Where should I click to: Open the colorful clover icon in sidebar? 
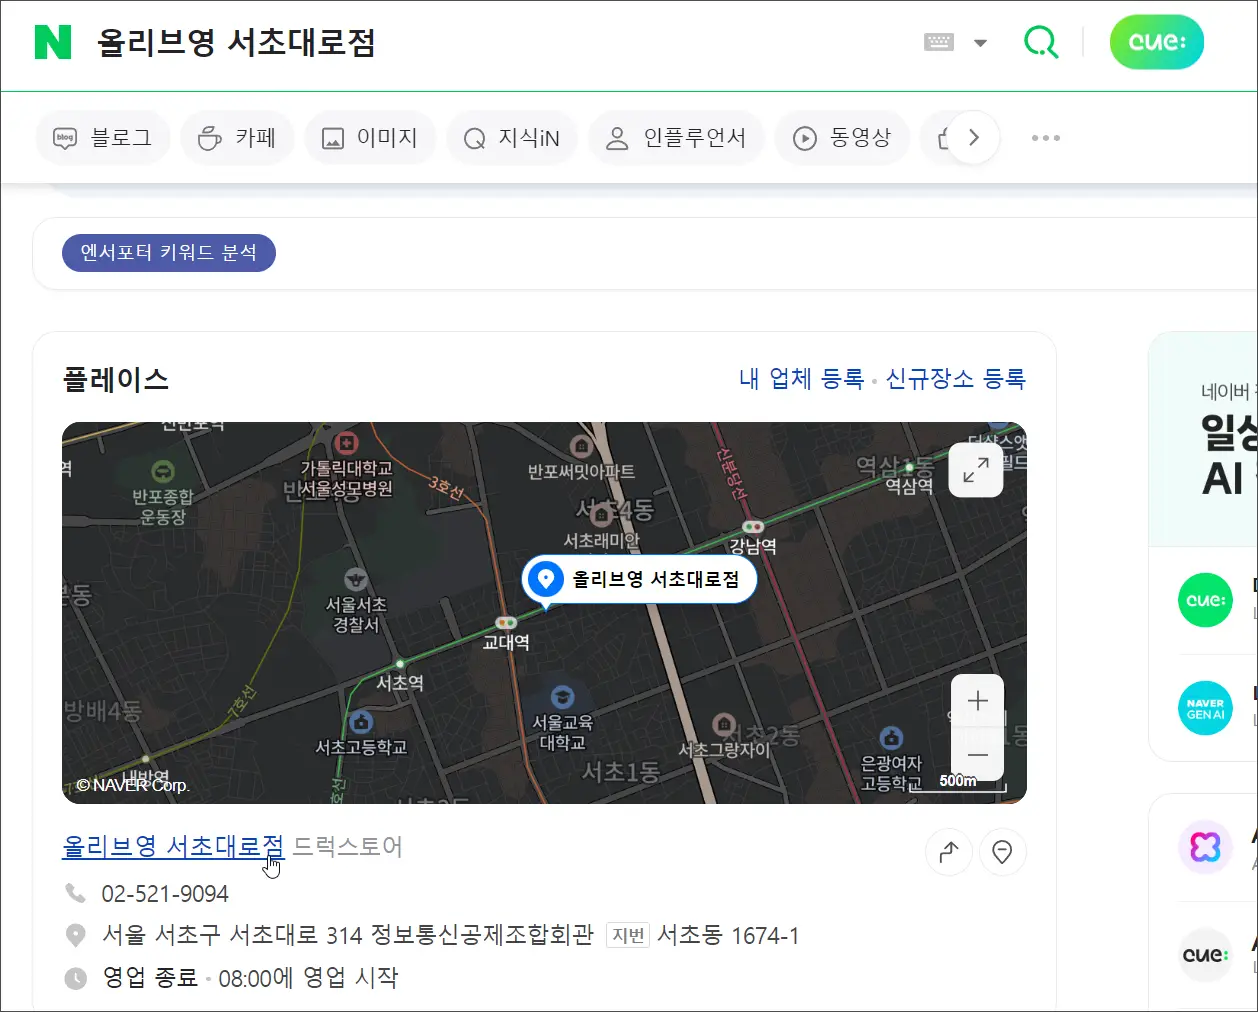point(1205,848)
